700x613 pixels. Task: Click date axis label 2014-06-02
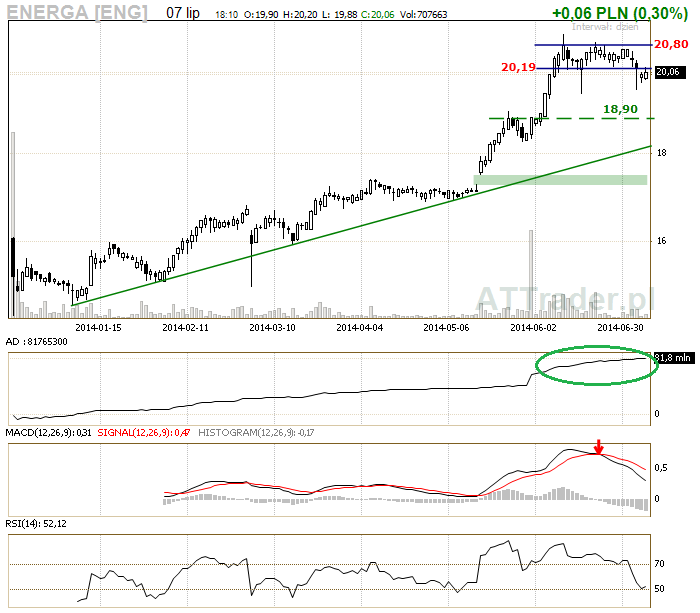point(533,328)
